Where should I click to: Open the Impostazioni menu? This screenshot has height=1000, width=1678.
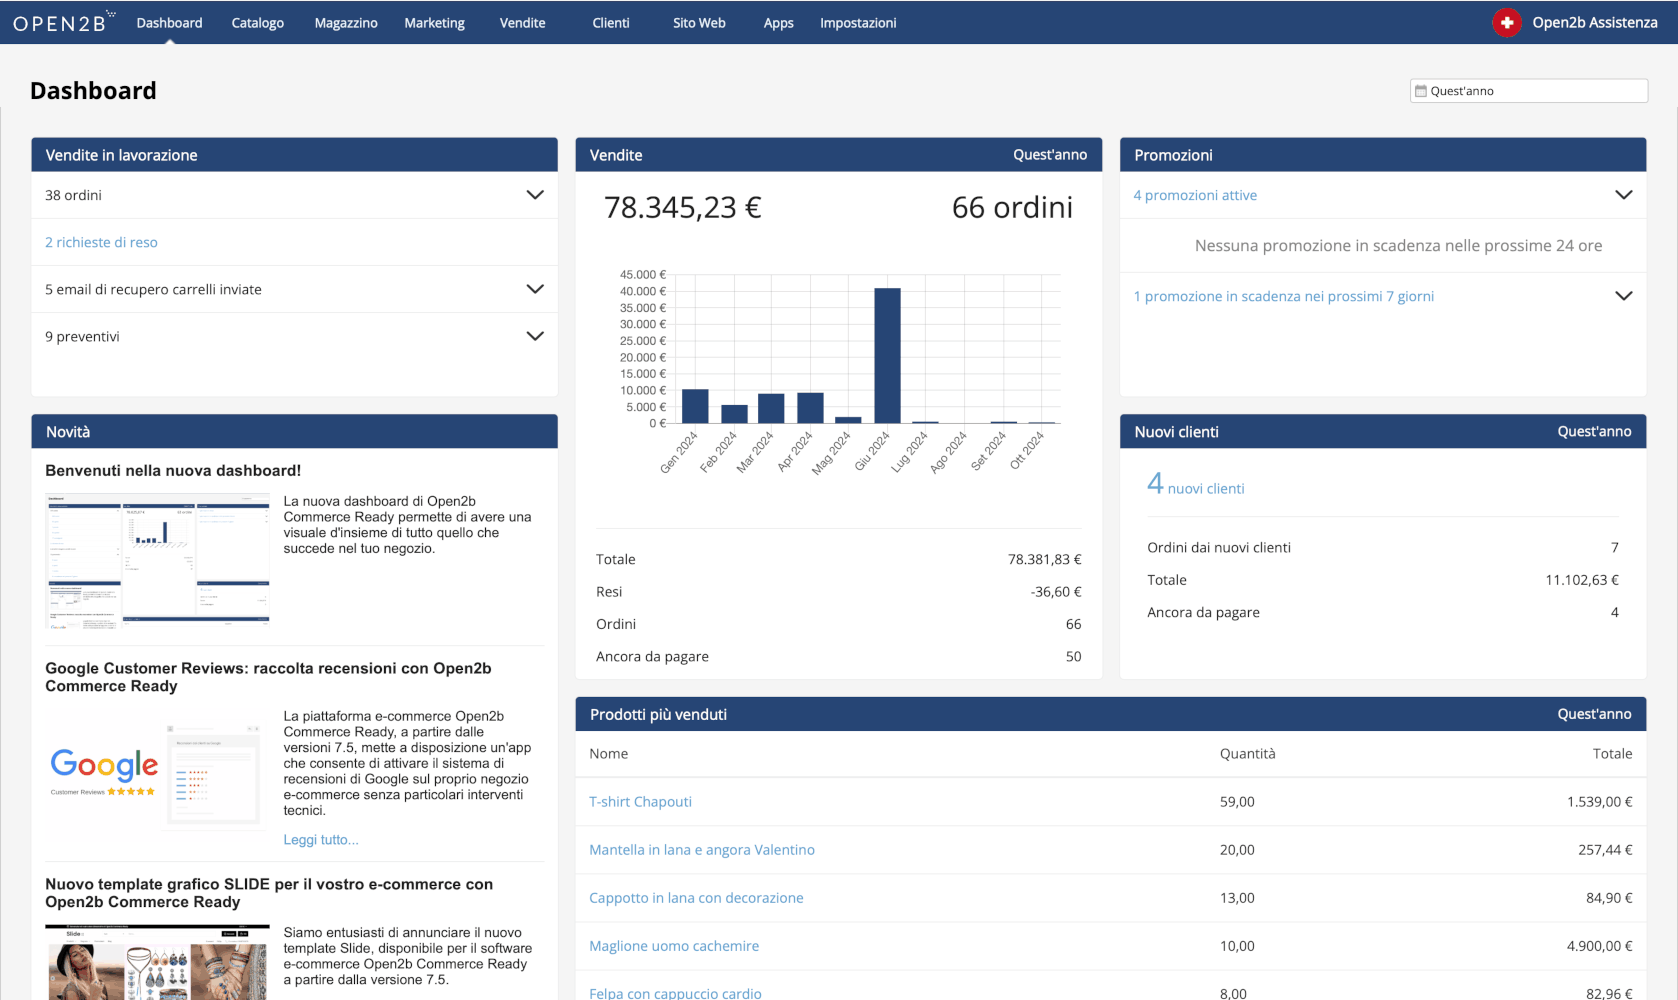pos(858,23)
